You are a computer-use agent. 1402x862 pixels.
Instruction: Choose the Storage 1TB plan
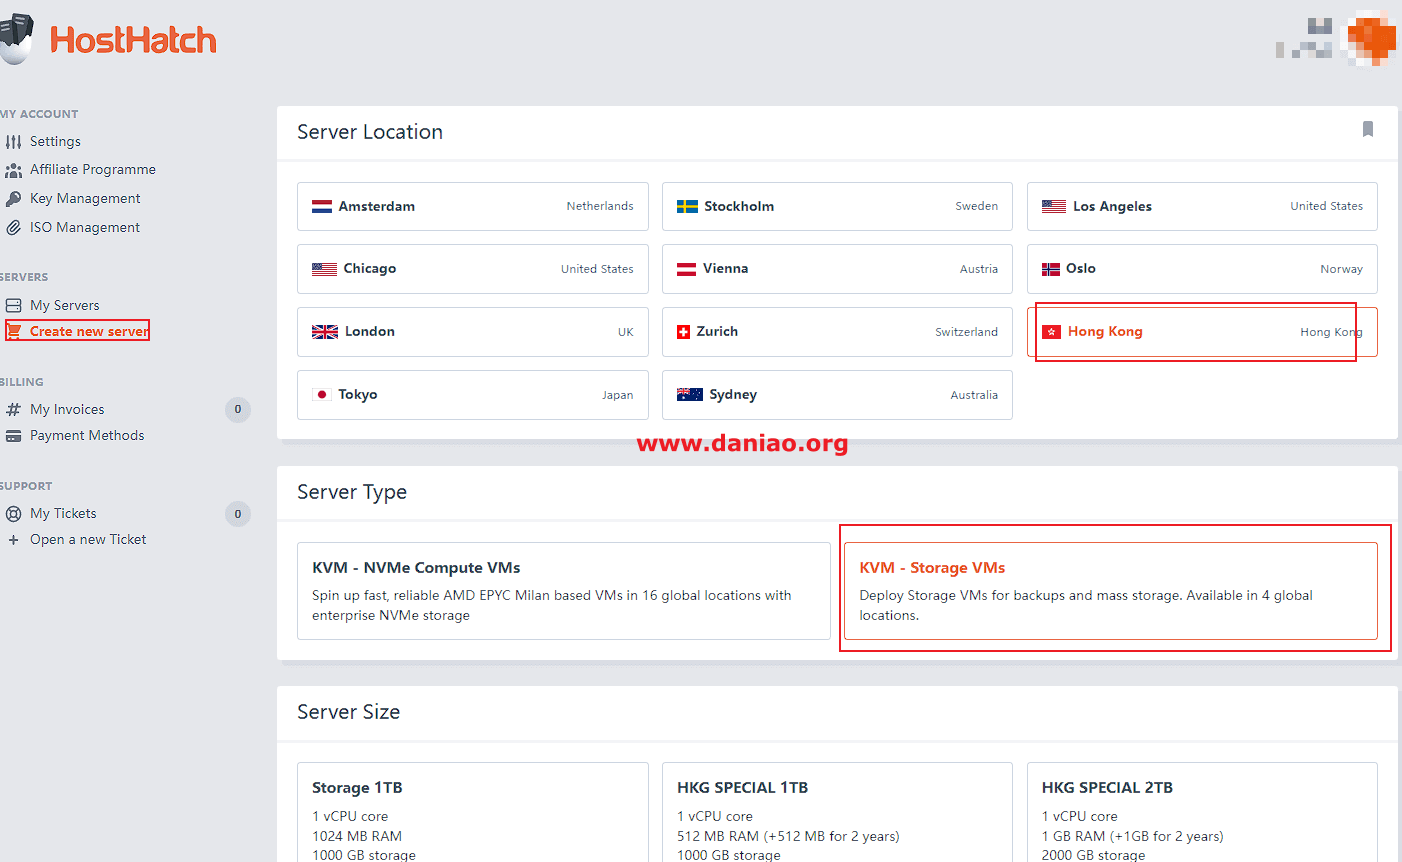tap(473, 812)
